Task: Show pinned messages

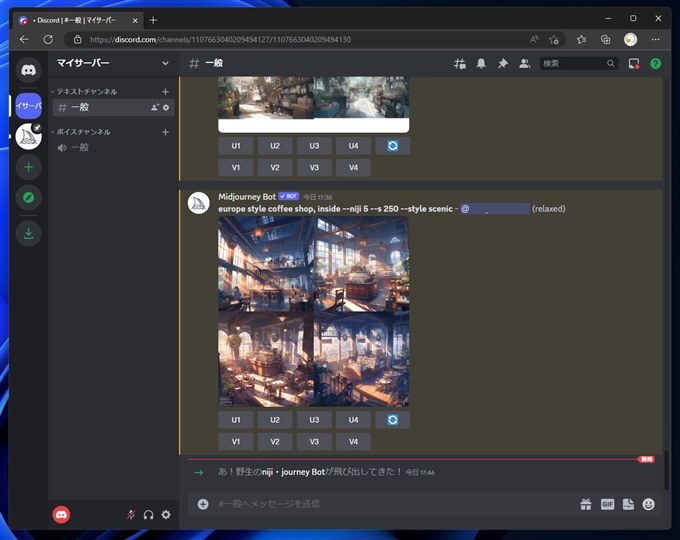Action: (503, 63)
